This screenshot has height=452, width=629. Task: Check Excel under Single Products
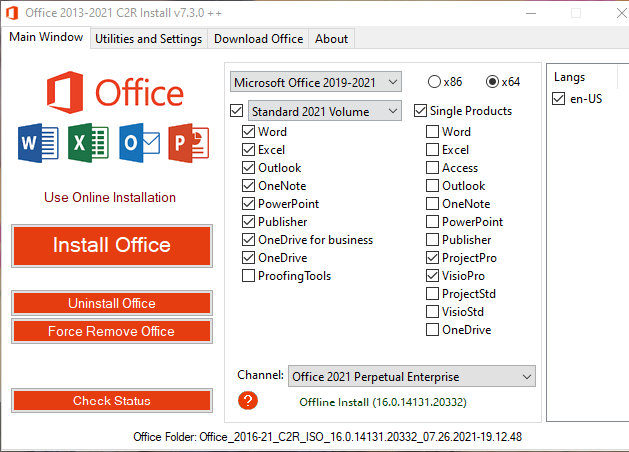[432, 150]
